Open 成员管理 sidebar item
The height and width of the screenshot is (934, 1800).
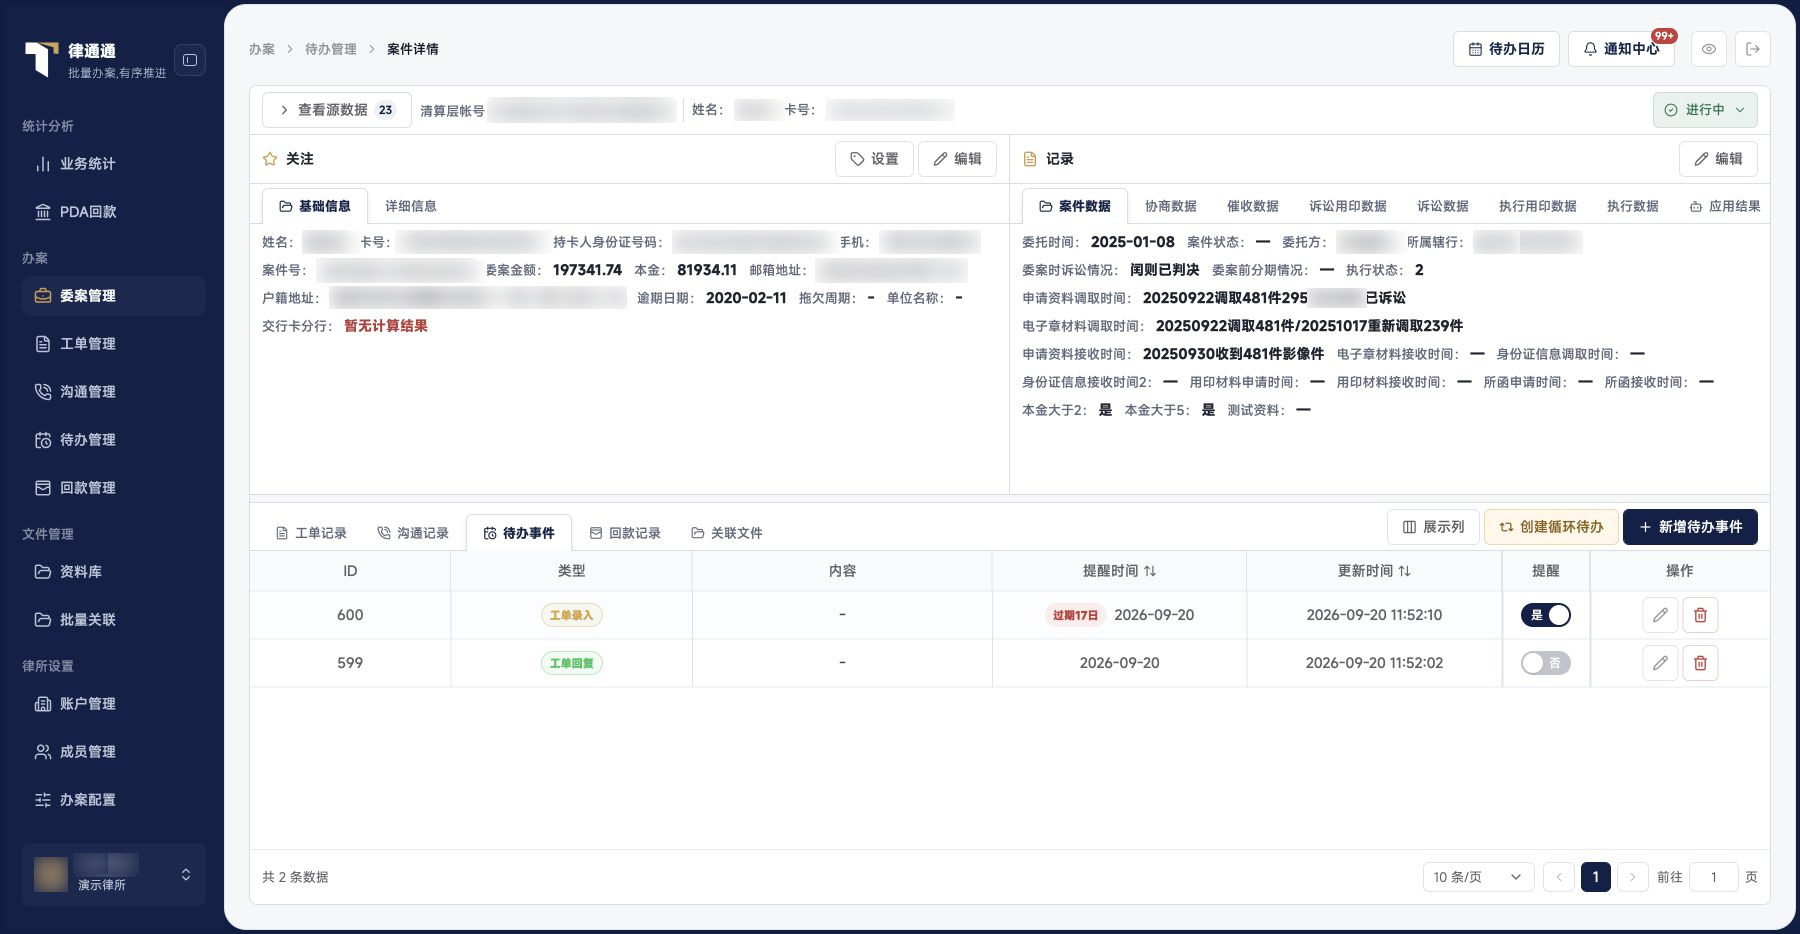[x=114, y=752]
